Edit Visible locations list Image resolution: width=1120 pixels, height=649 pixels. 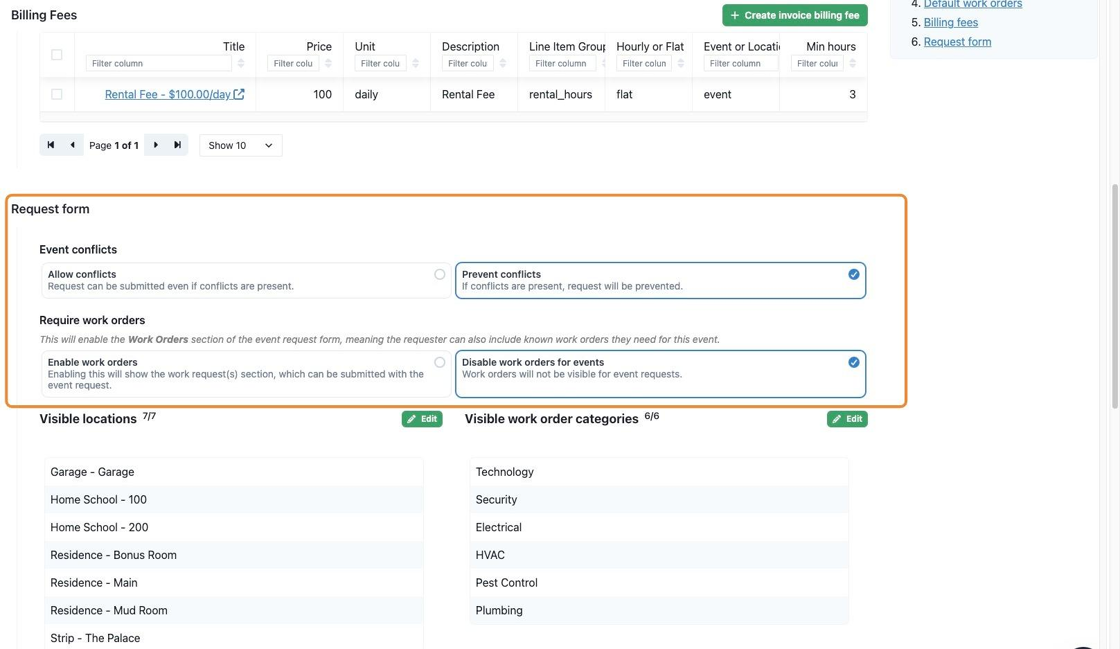click(422, 419)
